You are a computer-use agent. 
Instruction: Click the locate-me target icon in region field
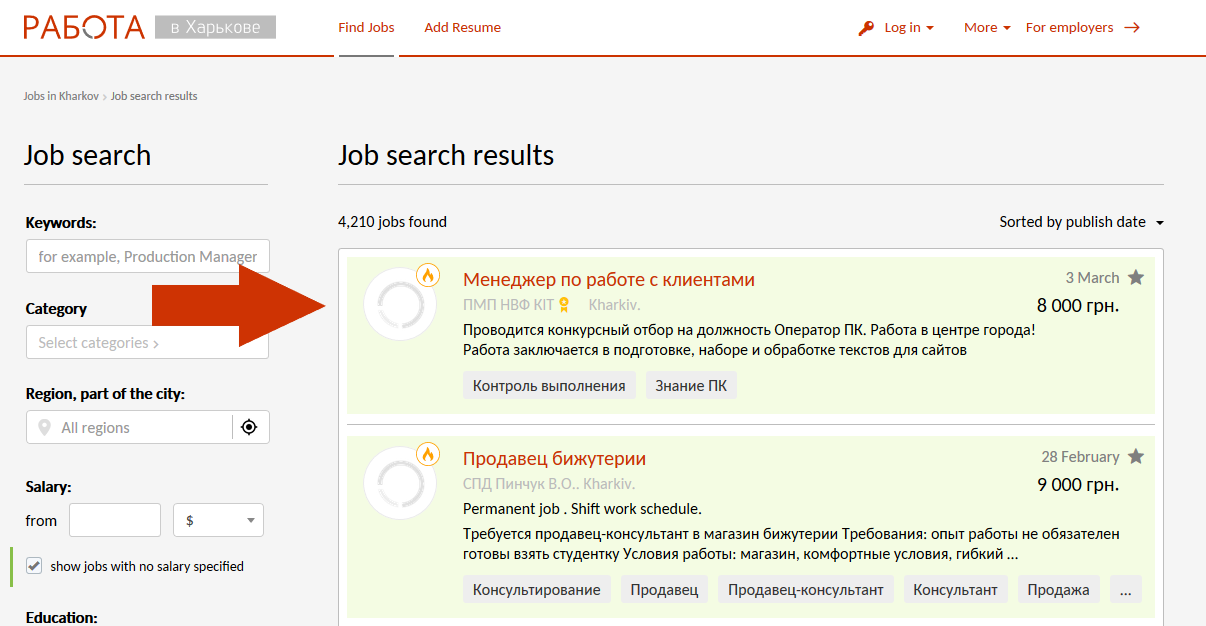[x=249, y=428]
